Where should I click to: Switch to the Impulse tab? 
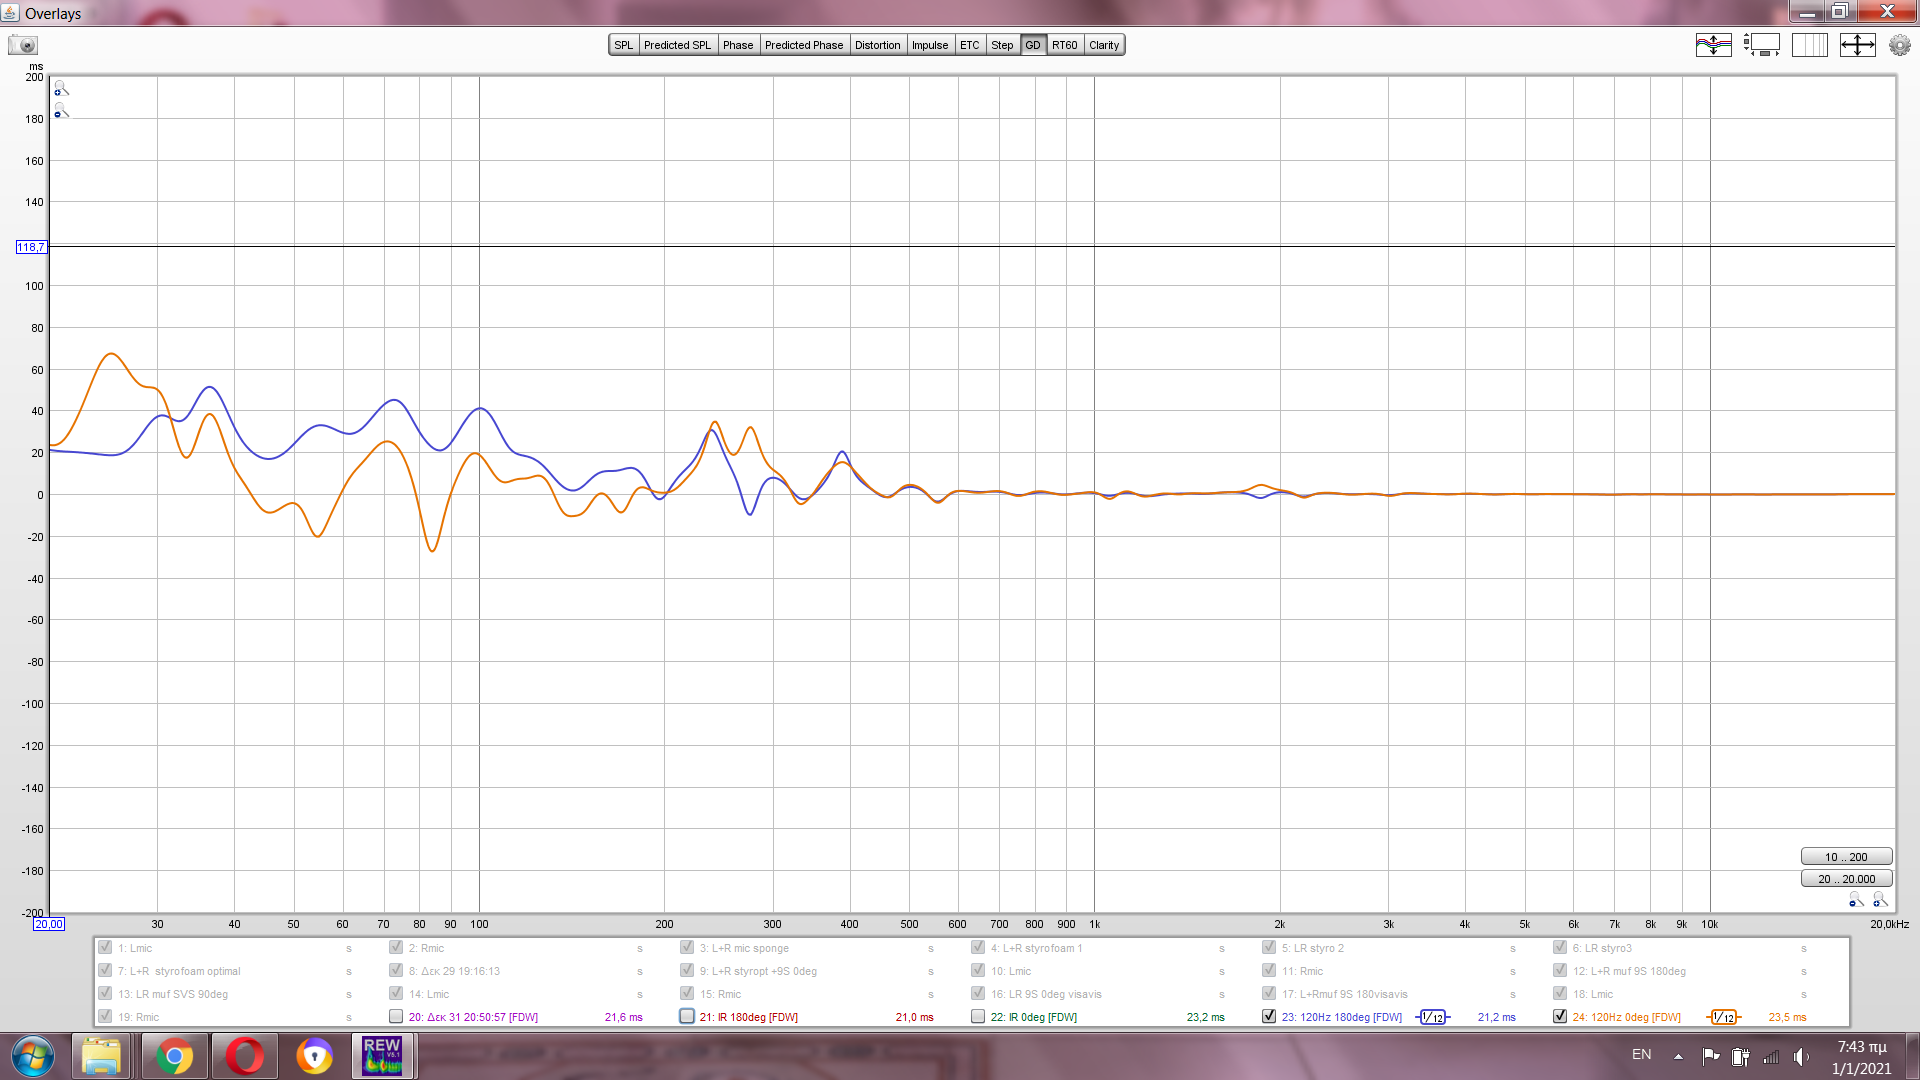click(x=929, y=45)
